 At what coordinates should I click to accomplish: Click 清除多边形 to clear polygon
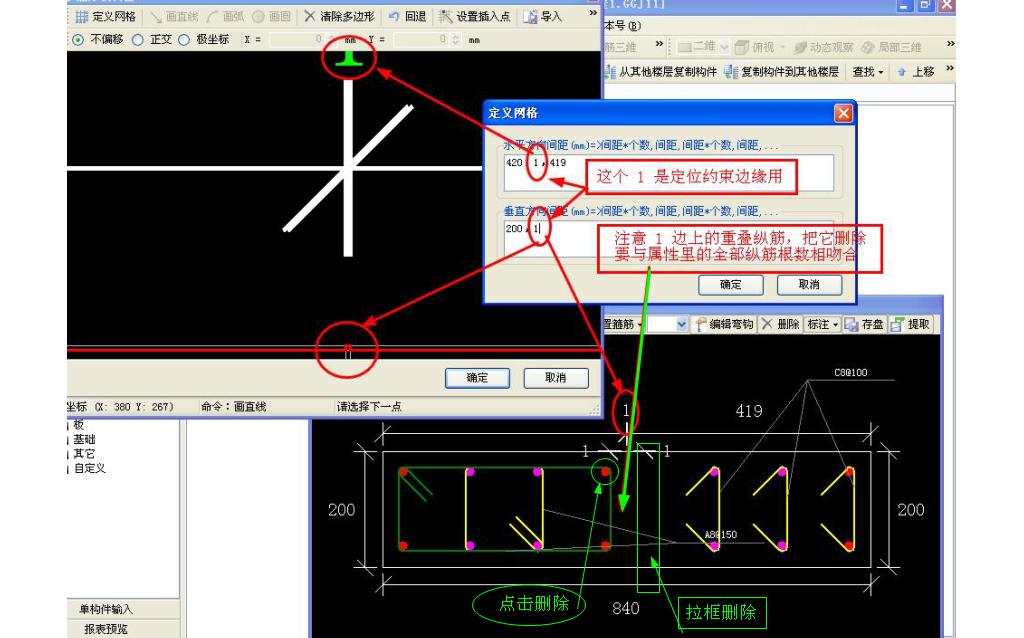coord(340,16)
